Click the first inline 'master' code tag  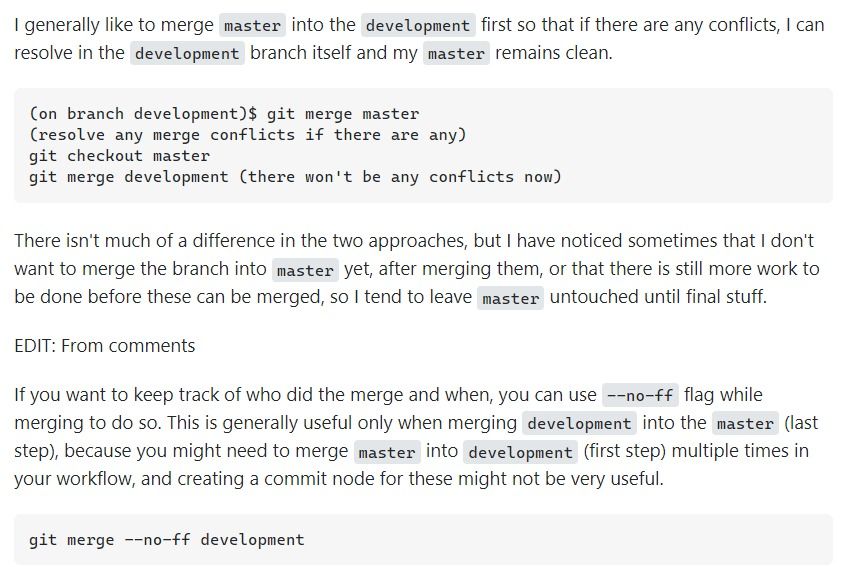[252, 25]
